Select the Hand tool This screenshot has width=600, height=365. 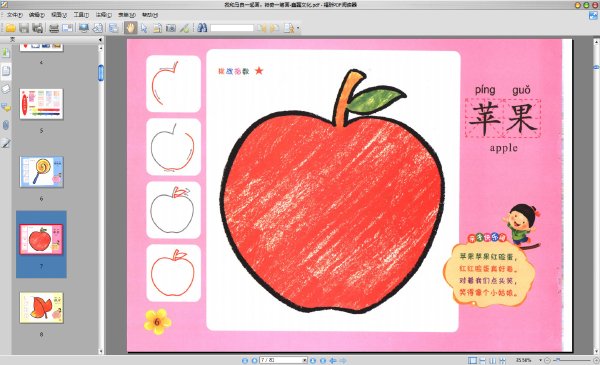pyautogui.click(x=130, y=28)
